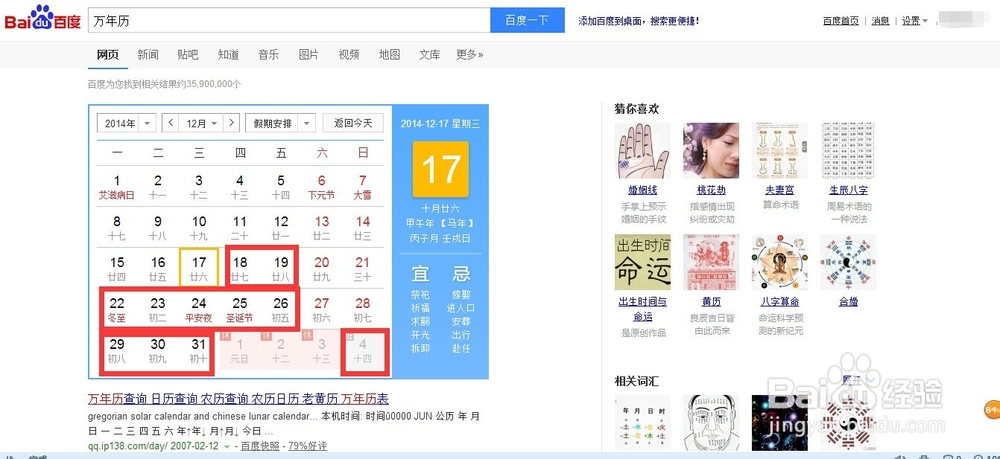
Task: Select January 1 元旦 cell
Action: click(240, 351)
